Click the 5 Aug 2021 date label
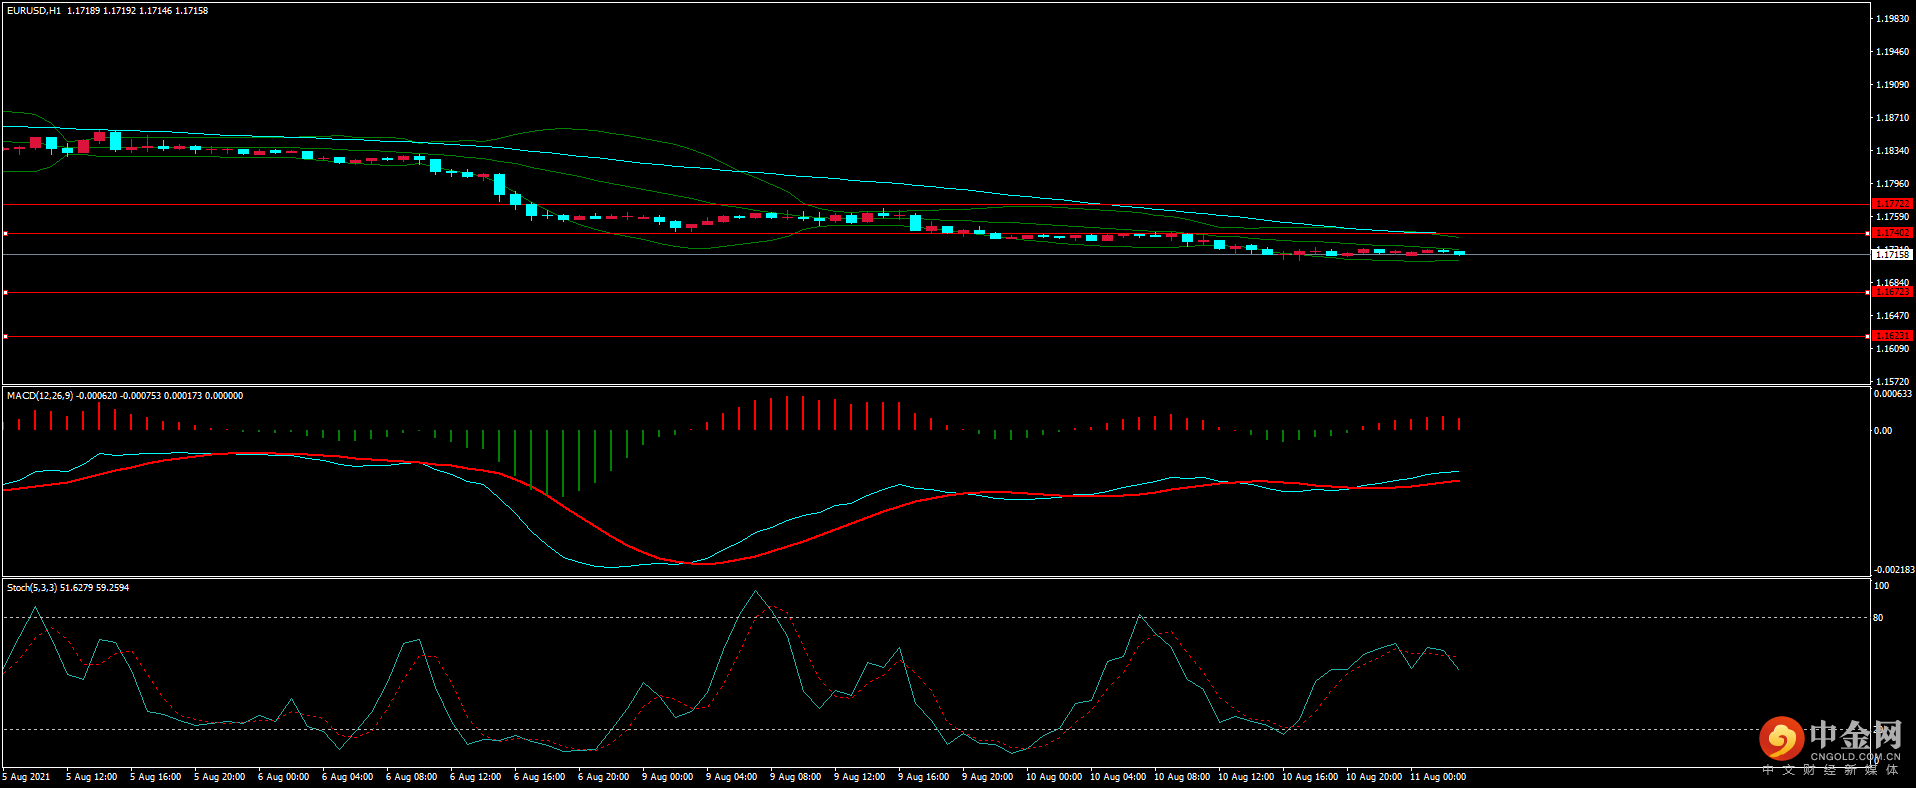Viewport: 1916px width, 788px height. [x=27, y=777]
